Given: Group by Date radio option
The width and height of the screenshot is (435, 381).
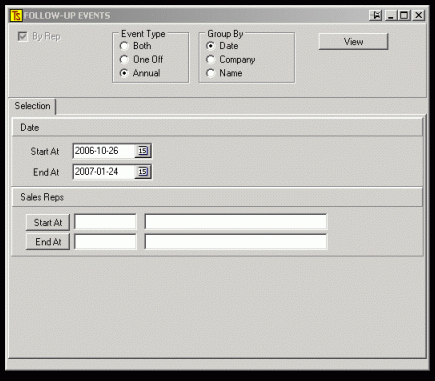Looking at the screenshot, I should (x=210, y=46).
